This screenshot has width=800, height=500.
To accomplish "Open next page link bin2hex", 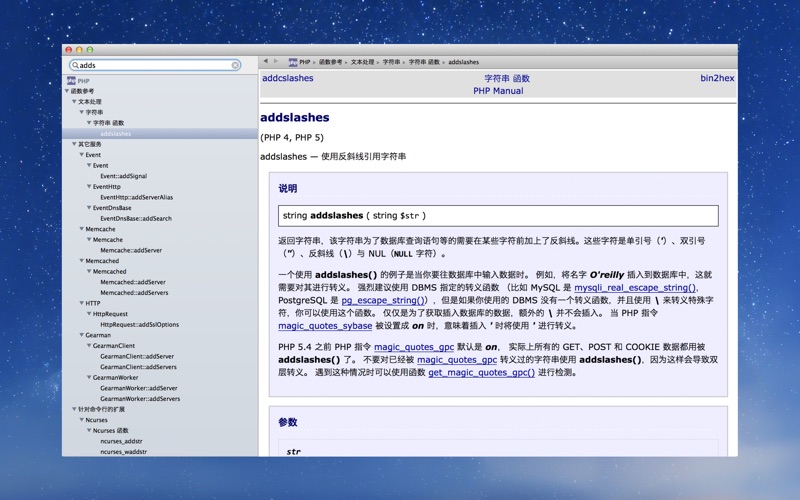I will coord(717,78).
